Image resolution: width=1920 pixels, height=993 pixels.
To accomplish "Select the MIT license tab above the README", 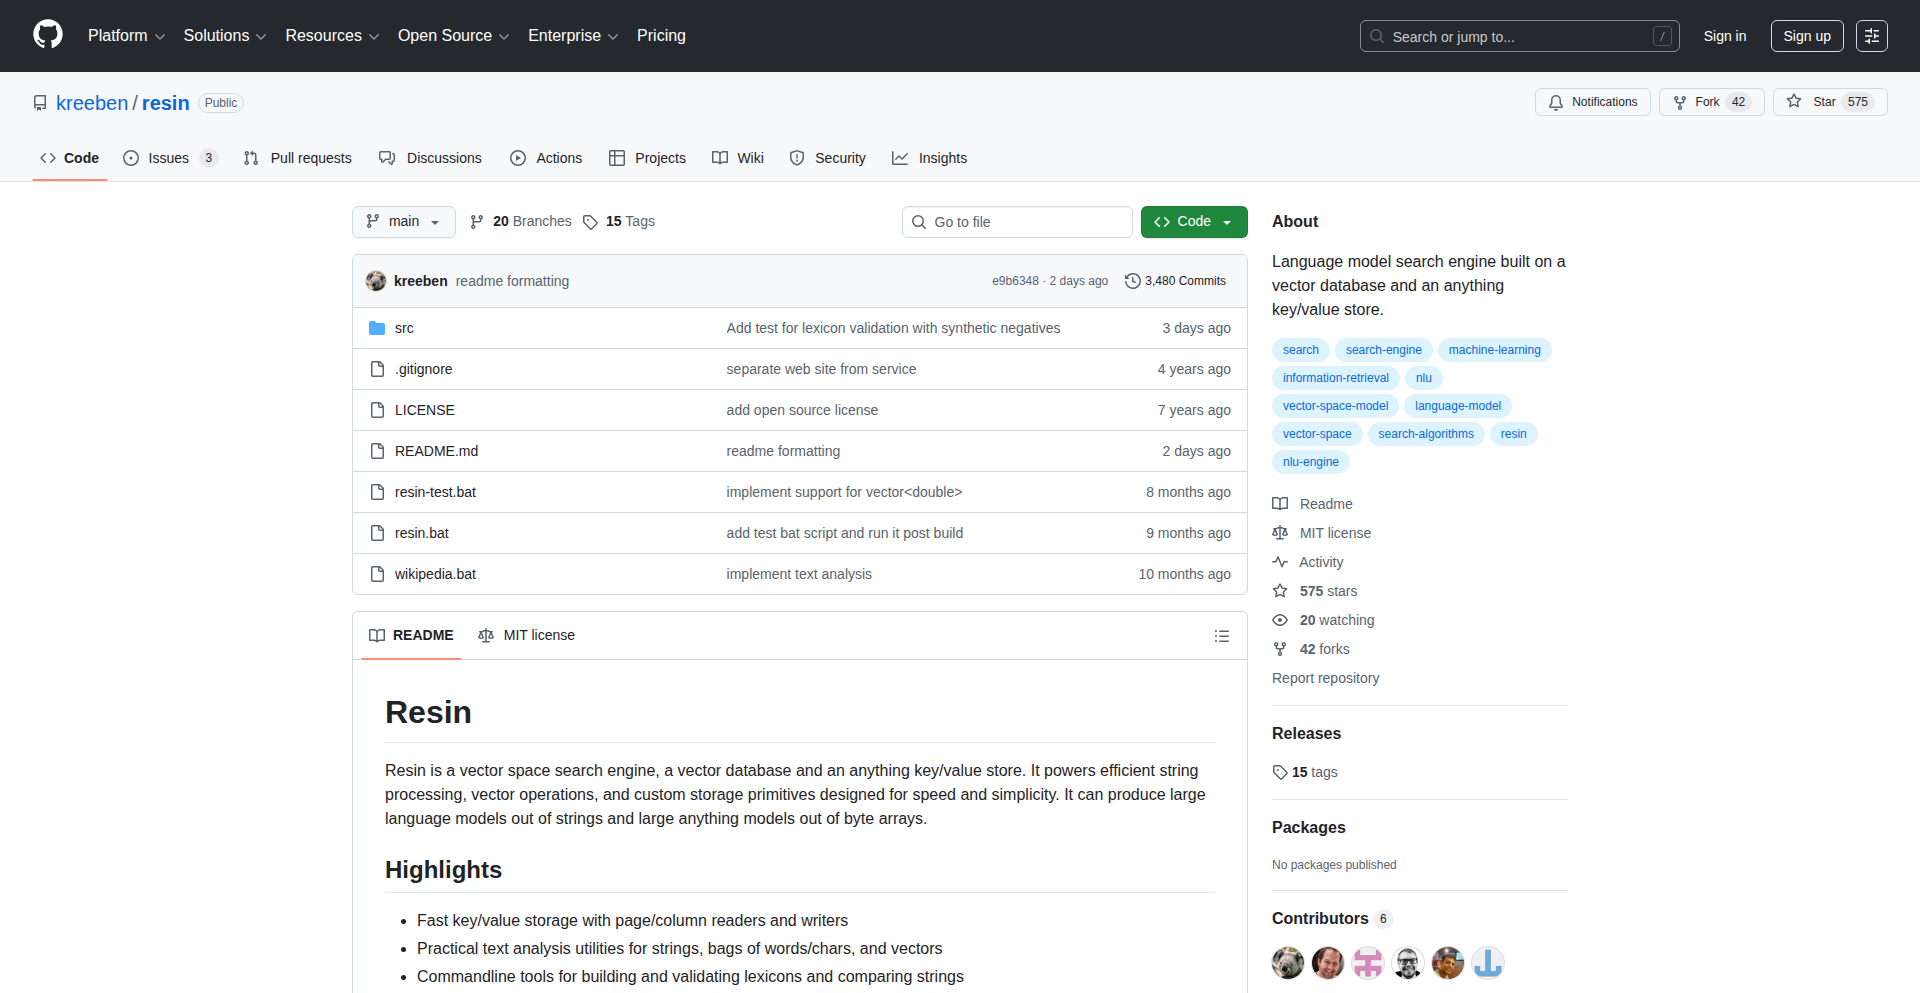I will (527, 636).
